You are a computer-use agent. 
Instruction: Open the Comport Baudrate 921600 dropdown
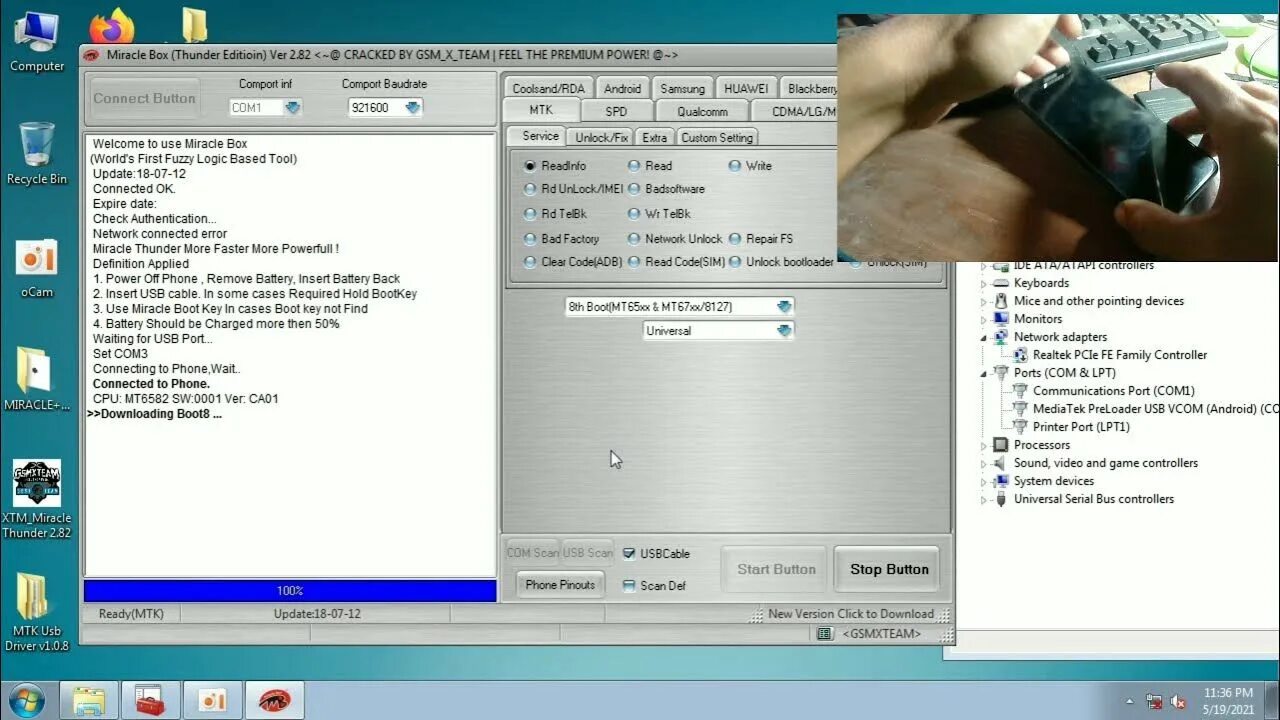pyautogui.click(x=412, y=107)
